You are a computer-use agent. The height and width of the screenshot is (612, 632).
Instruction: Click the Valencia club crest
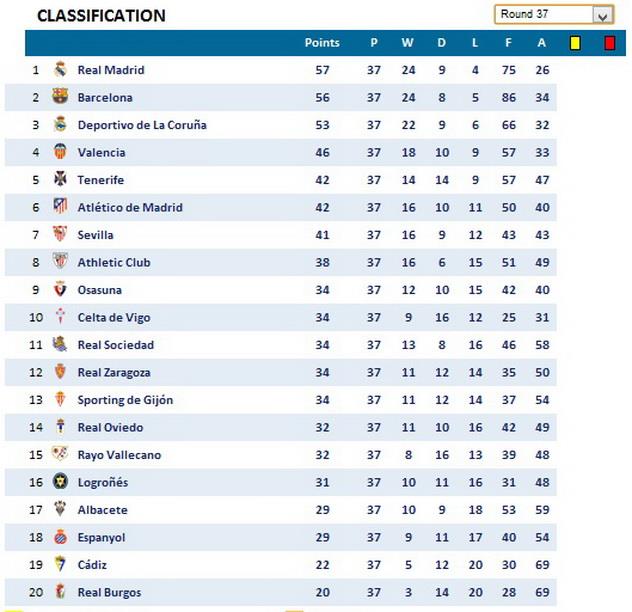(60, 152)
